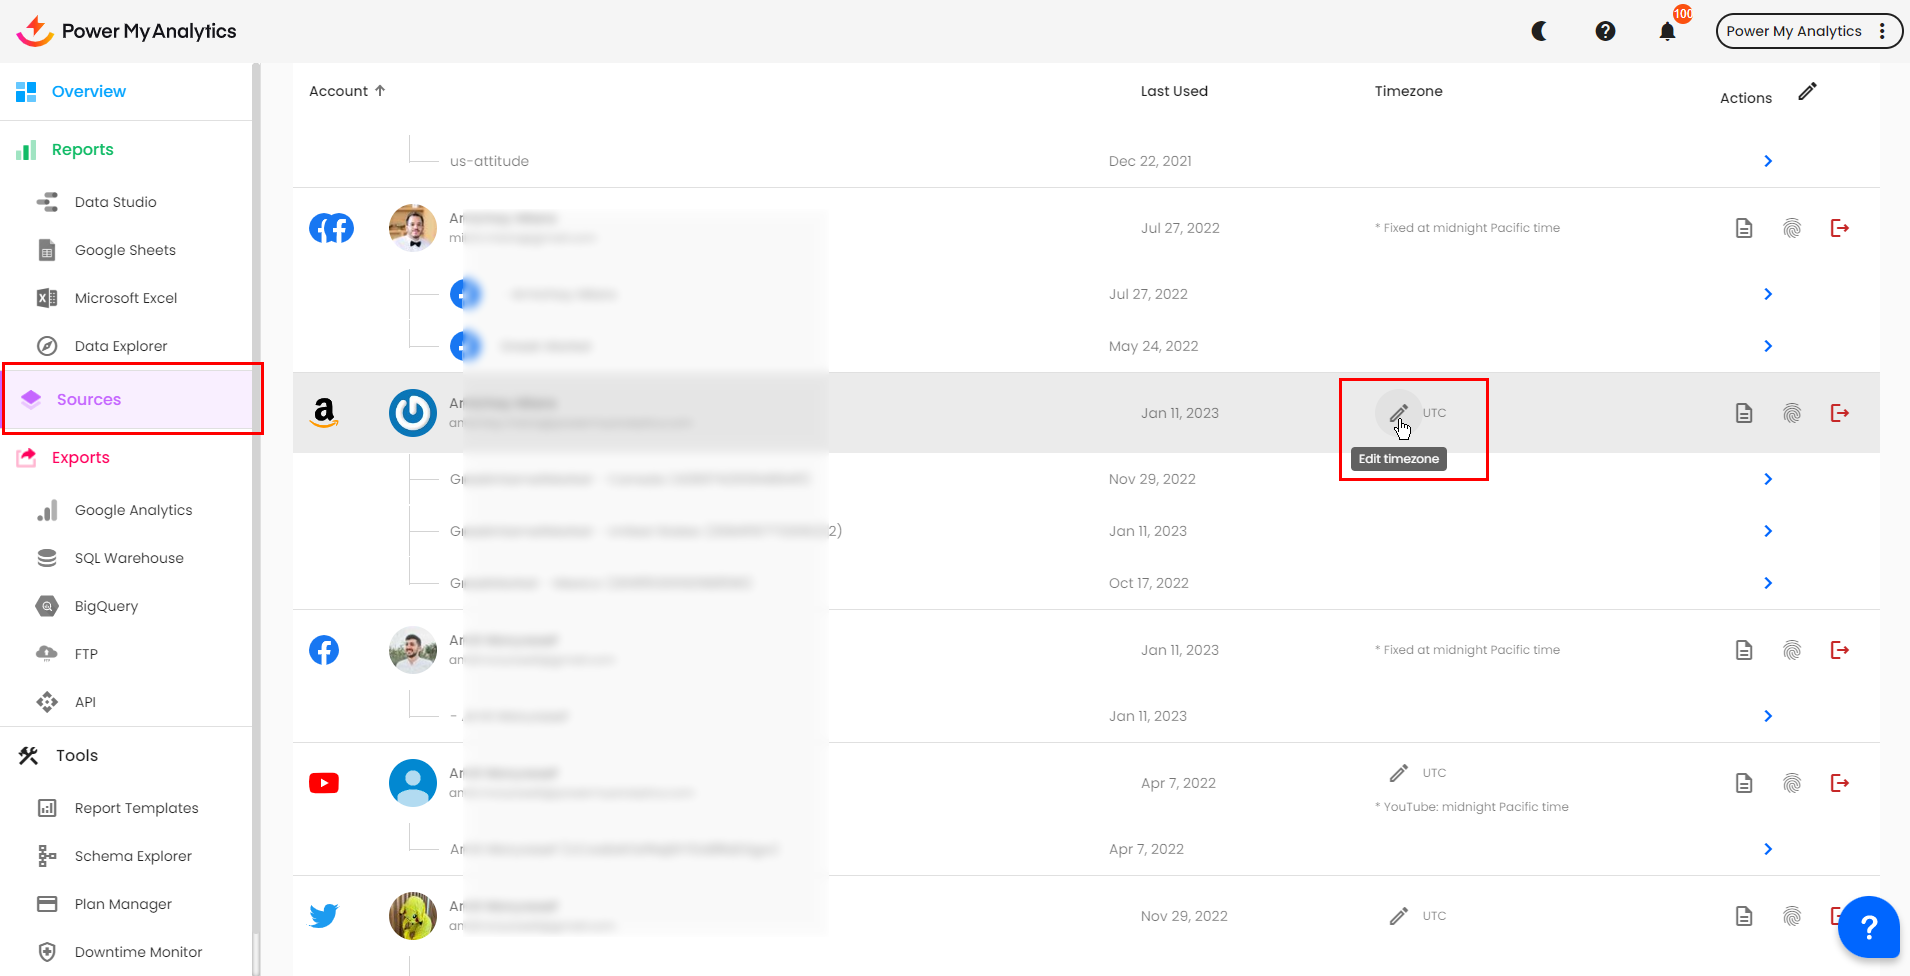Viewport: 1910px width, 976px height.
Task: Open fingerprint icon for YouTube account
Action: click(1791, 783)
